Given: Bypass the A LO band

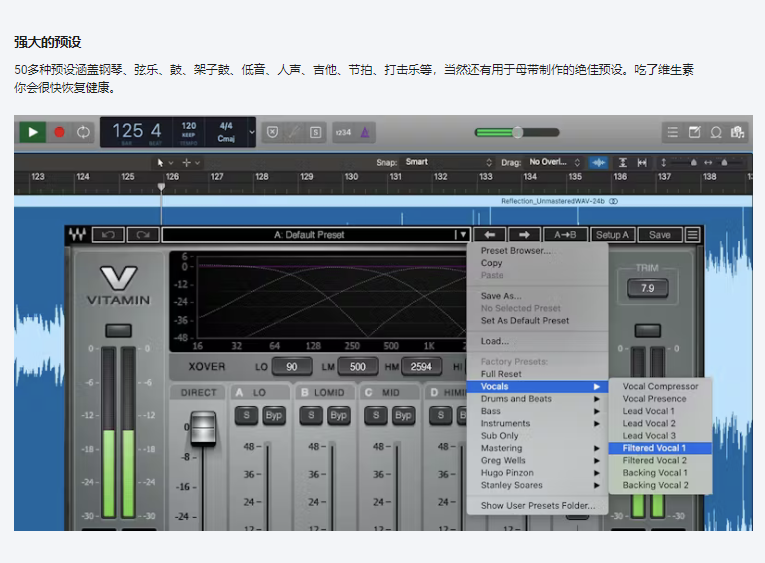Looking at the screenshot, I should tap(274, 415).
